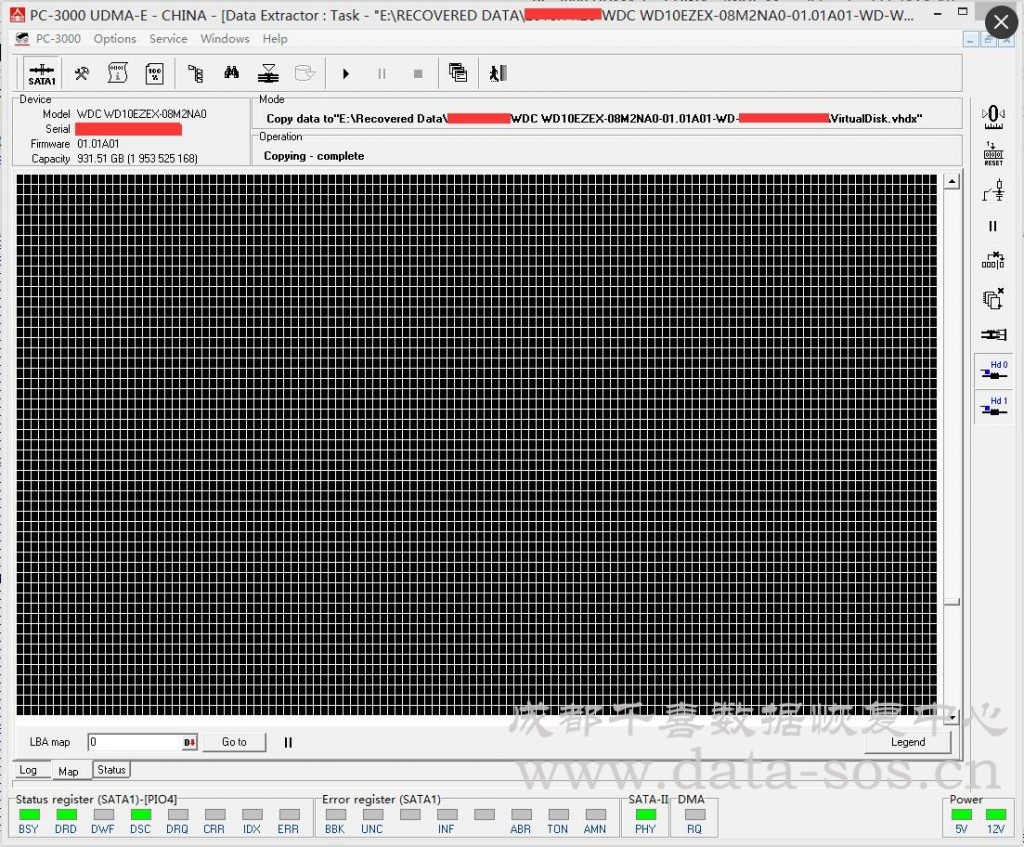Select the Hd 0 head icon
This screenshot has height=847, width=1024.
pos(992,368)
